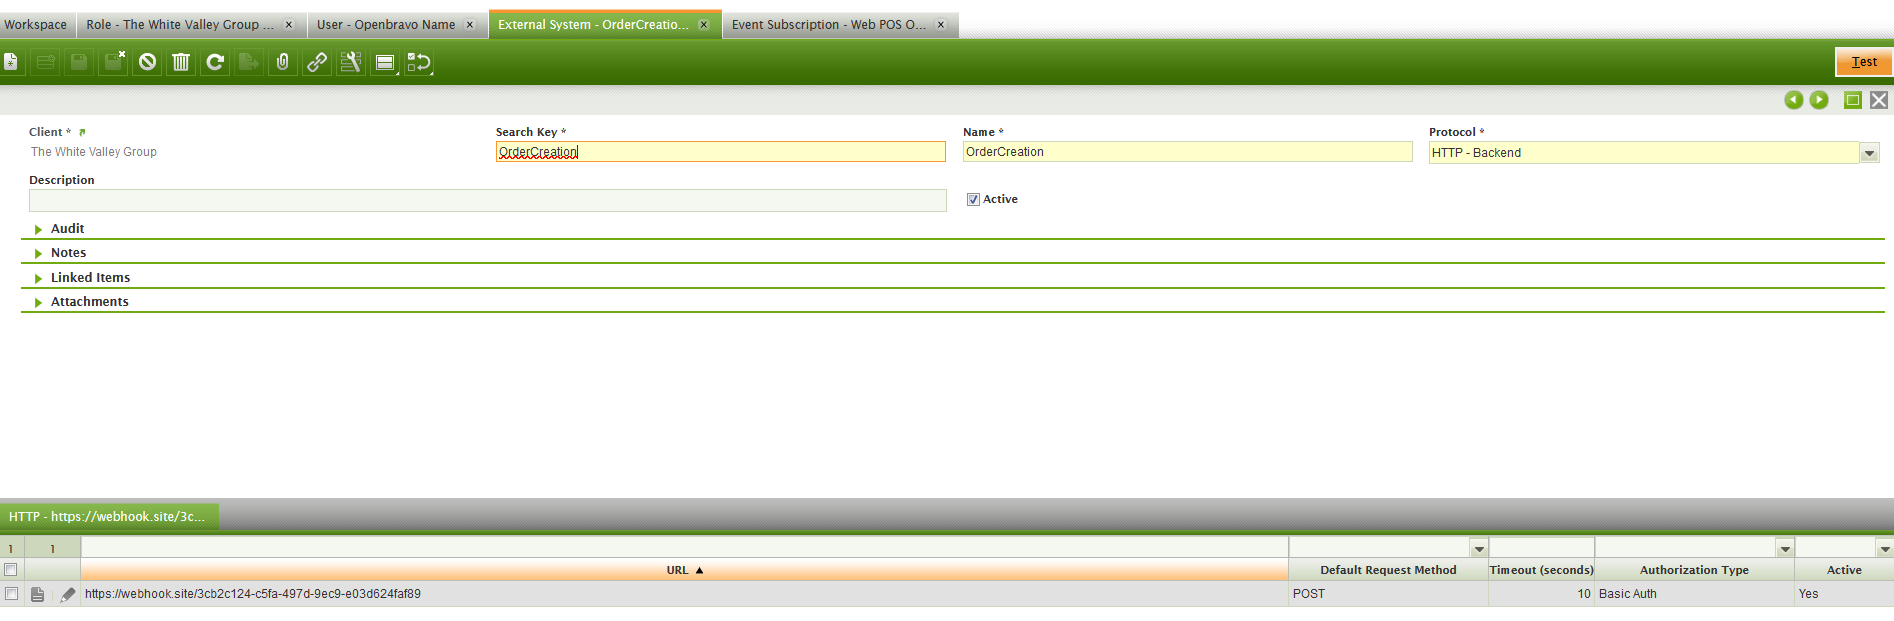Sort by Default Request Method column header
The image size is (1894, 621).
(1388, 570)
